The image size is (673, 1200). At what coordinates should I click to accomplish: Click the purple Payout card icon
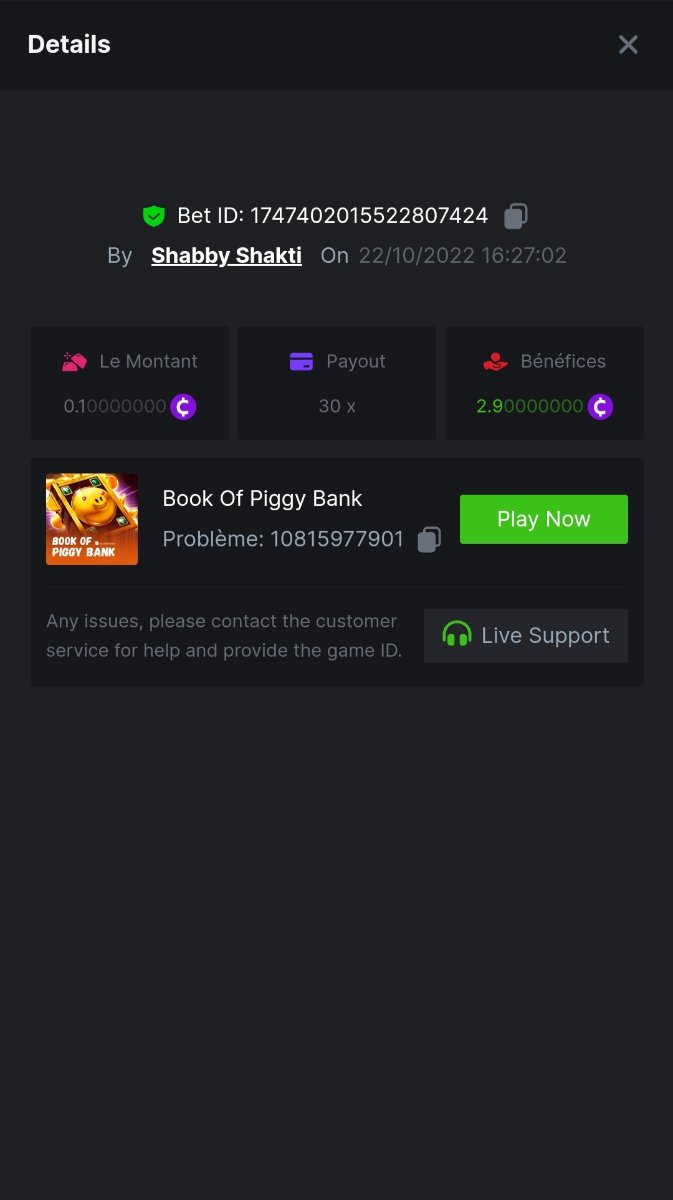point(301,362)
